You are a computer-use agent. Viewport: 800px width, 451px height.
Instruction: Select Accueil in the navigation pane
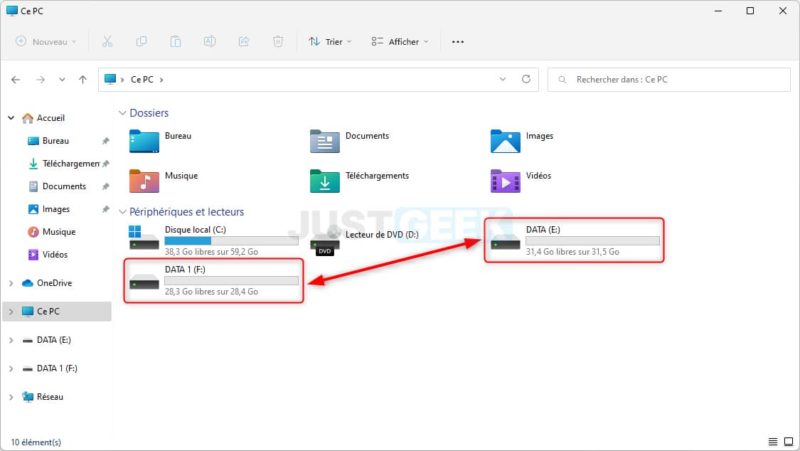click(51, 118)
